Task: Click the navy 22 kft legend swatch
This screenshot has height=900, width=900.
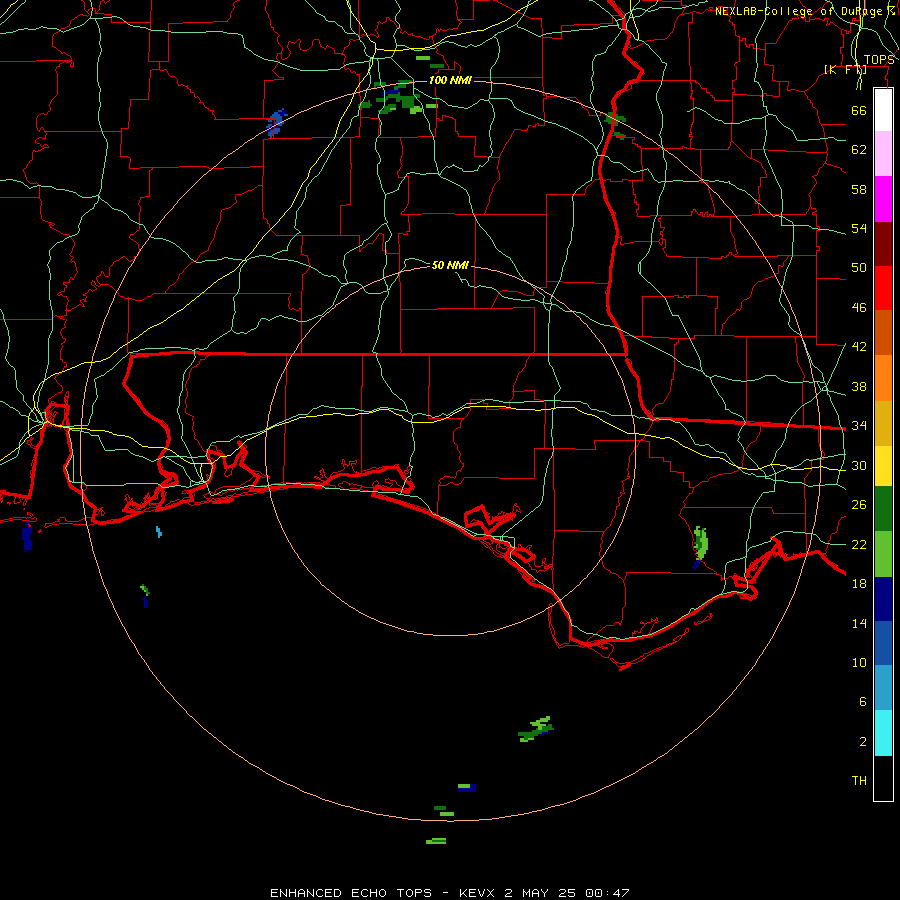Action: point(883,599)
